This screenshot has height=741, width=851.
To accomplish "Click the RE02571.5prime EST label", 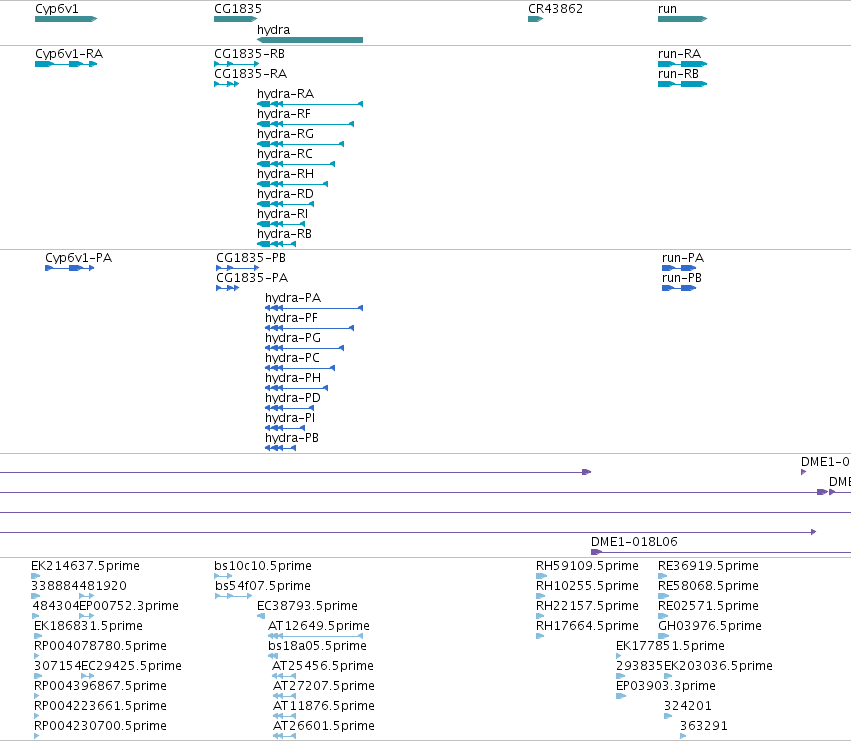I will pyautogui.click(x=708, y=606).
